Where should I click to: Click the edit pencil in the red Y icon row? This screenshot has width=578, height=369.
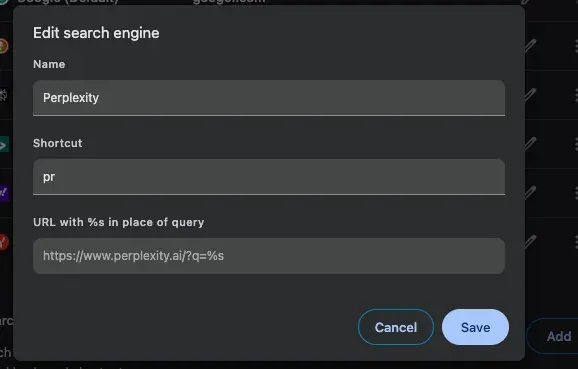[531, 242]
